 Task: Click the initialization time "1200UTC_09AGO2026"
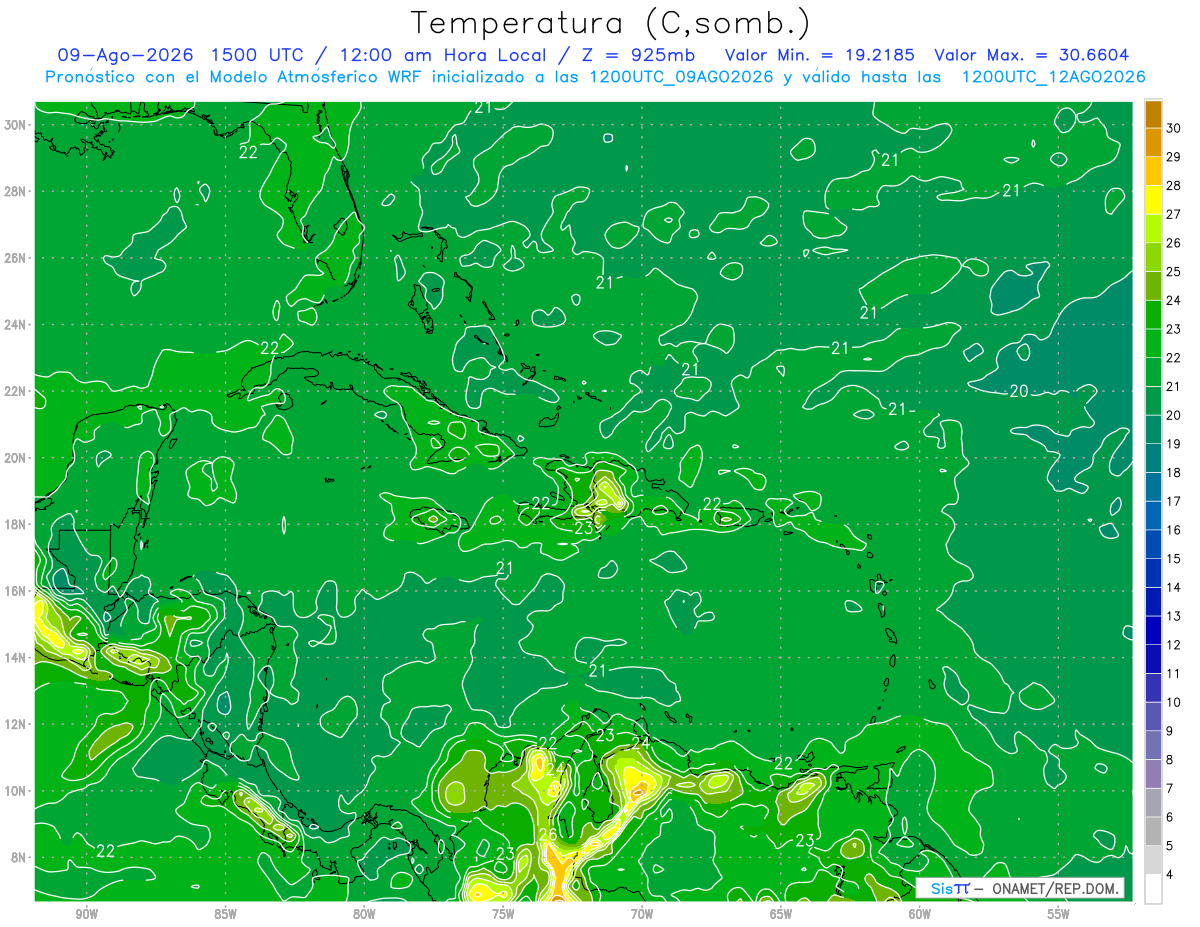coord(681,77)
